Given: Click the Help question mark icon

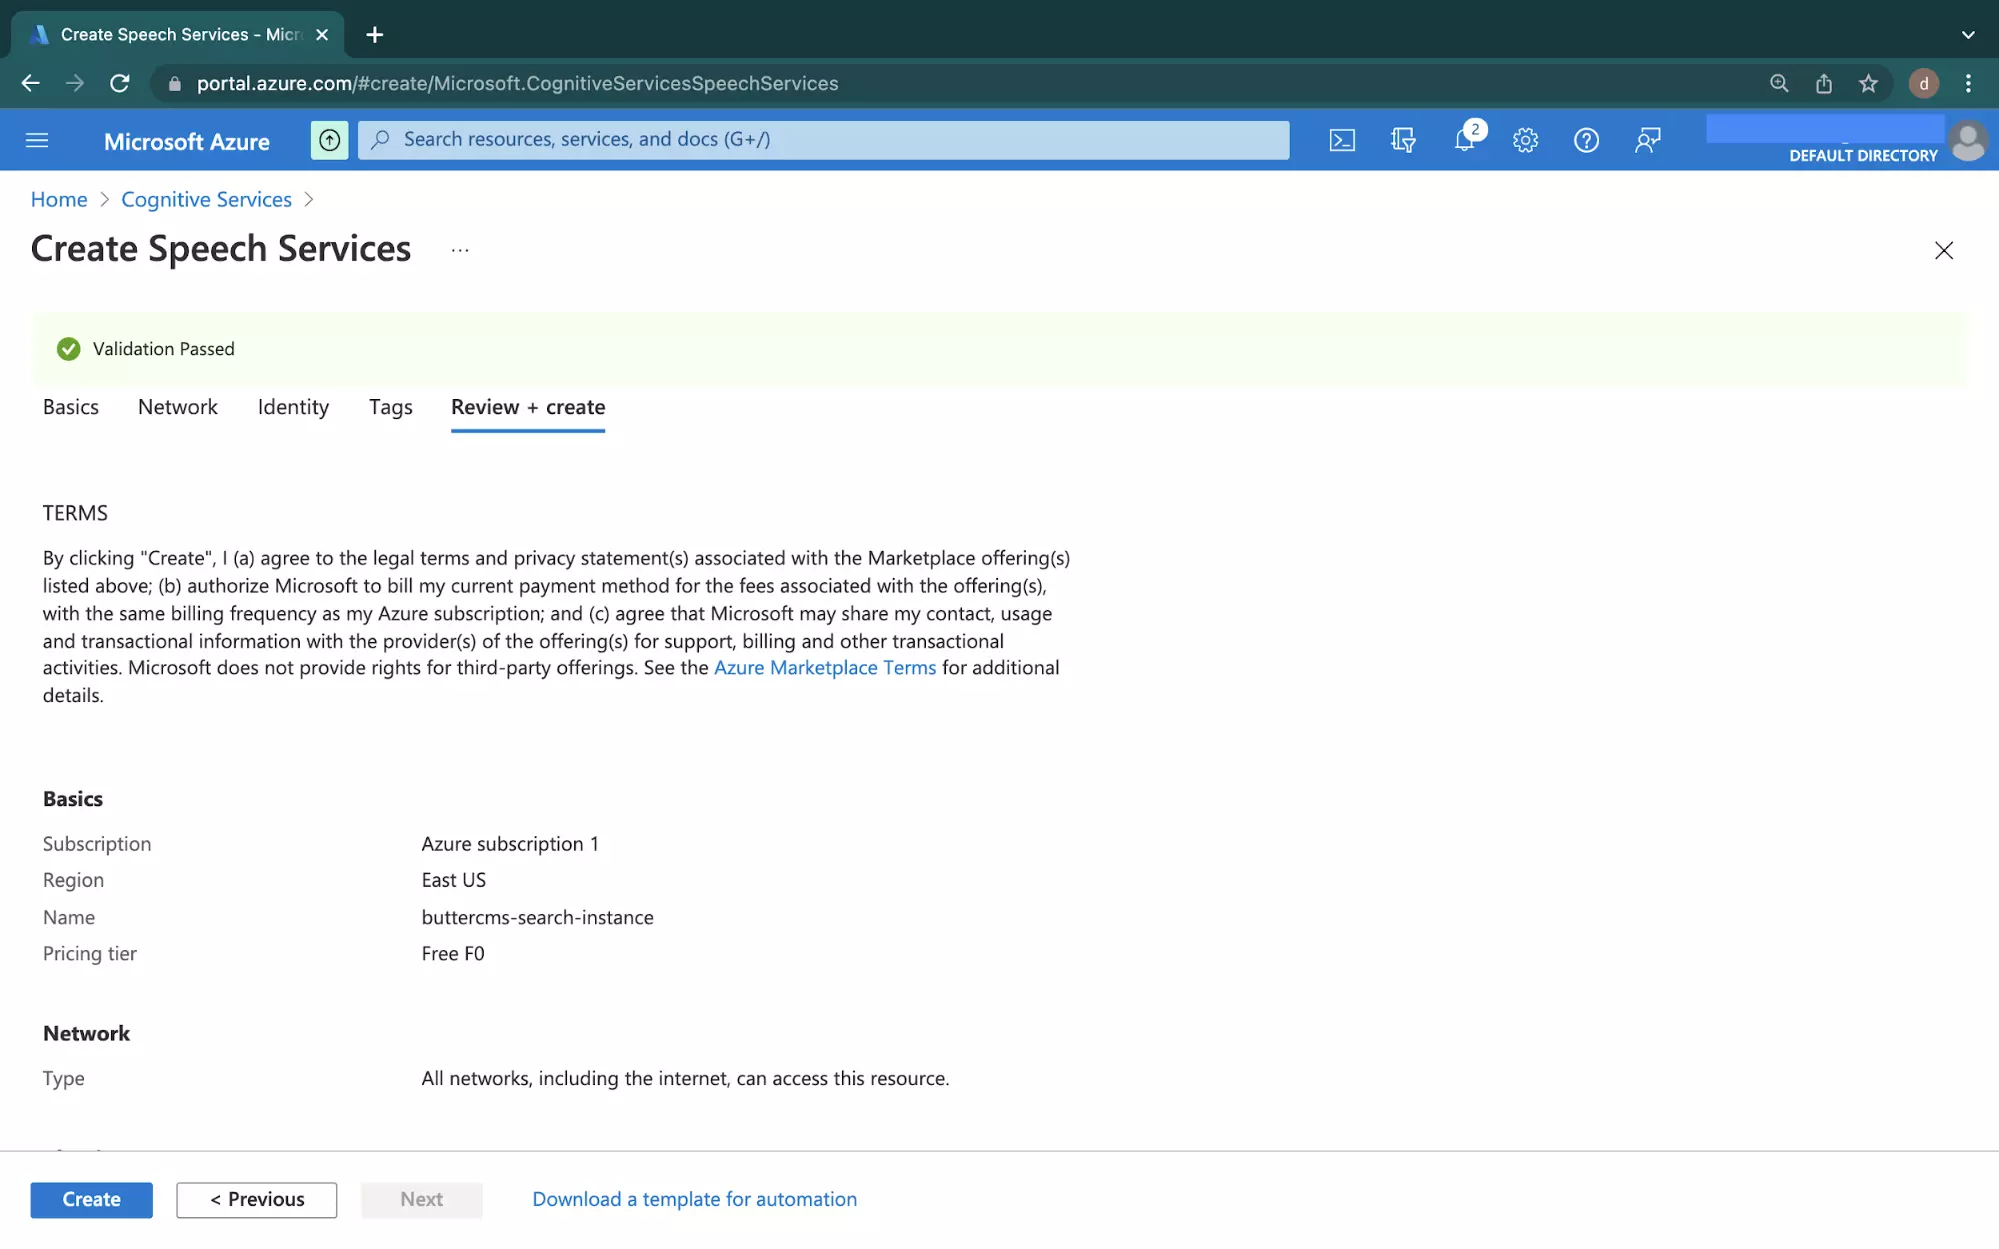Looking at the screenshot, I should [x=1585, y=138].
